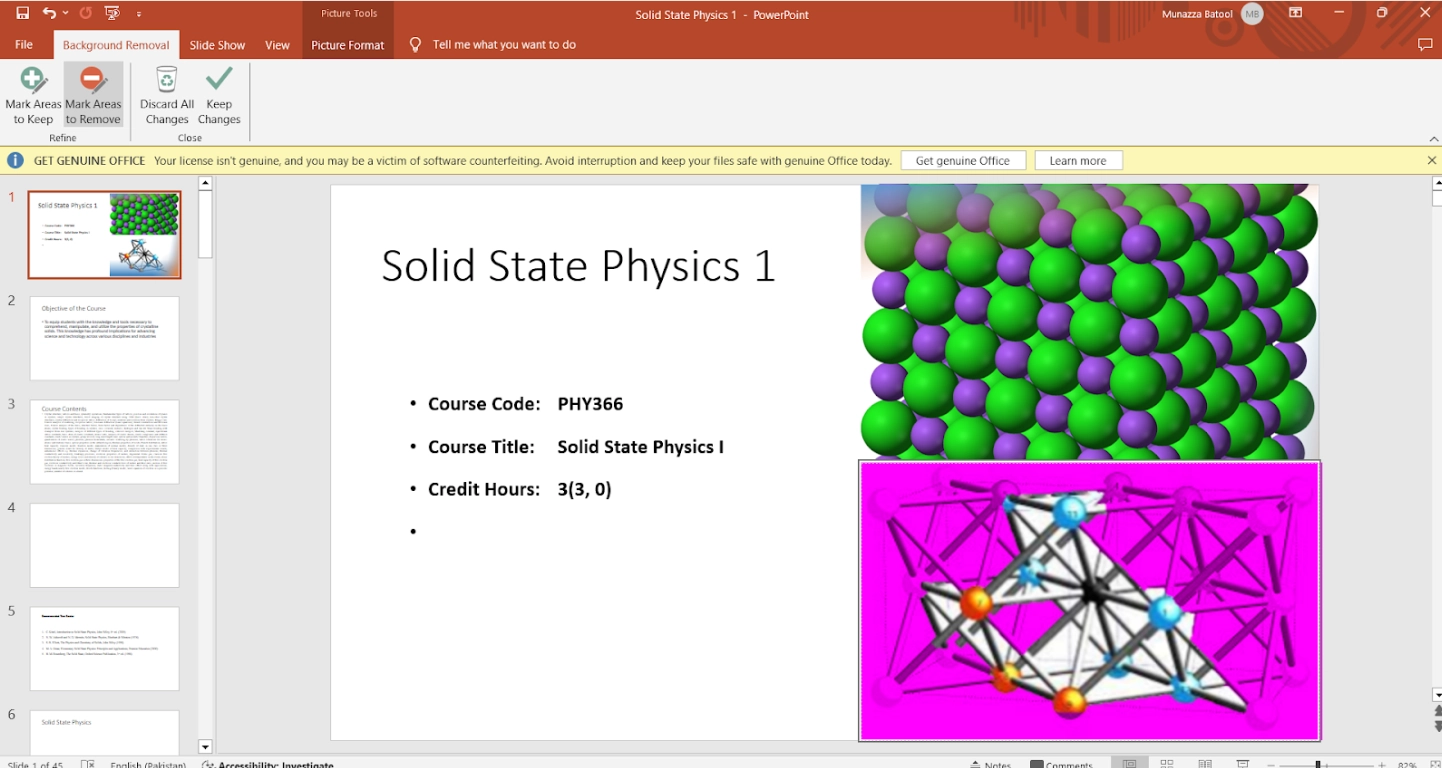Click the Undo arrow icon
Screen dimensions: 1442x768
click(49, 14)
